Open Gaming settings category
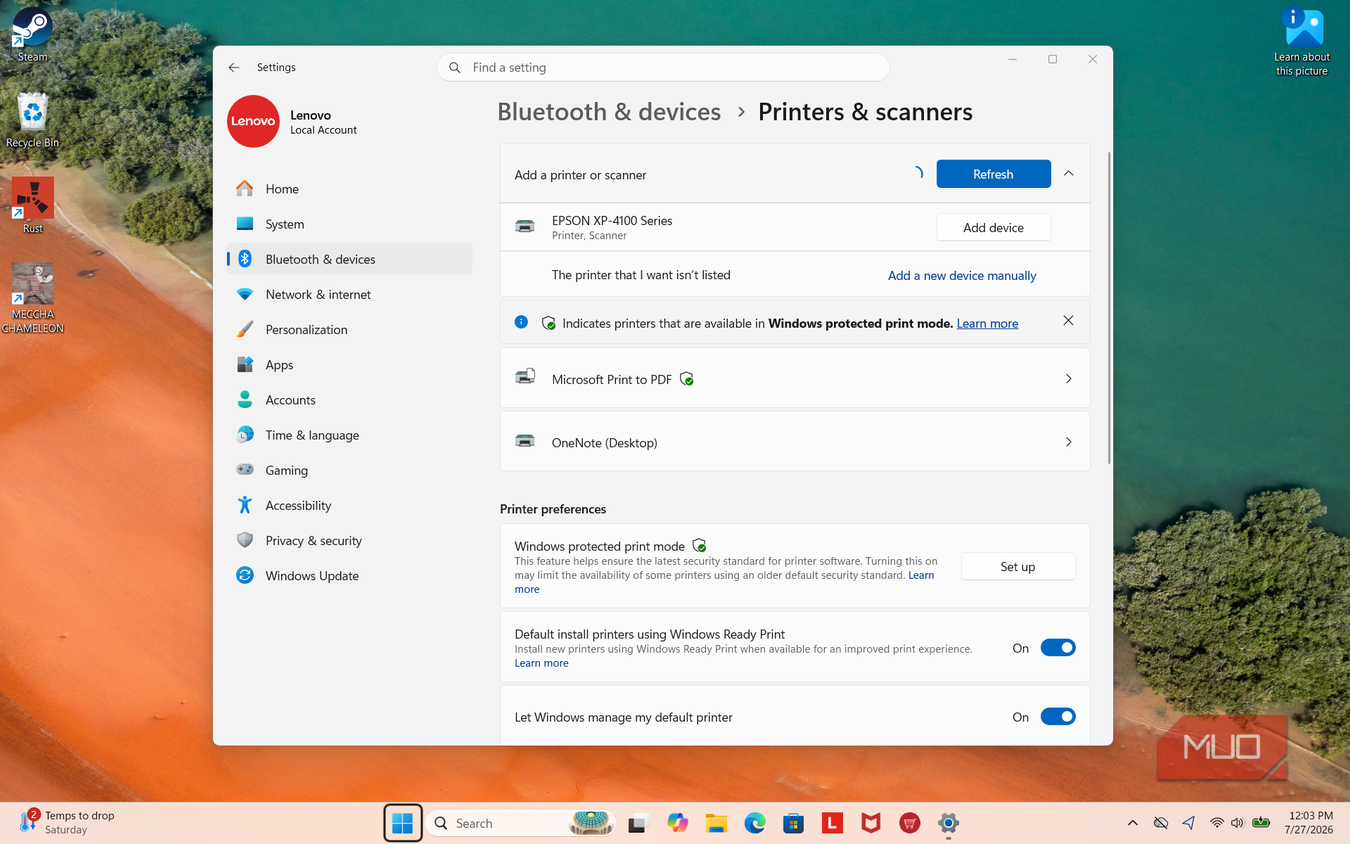Viewport: 1350px width, 844px height. pos(349,470)
